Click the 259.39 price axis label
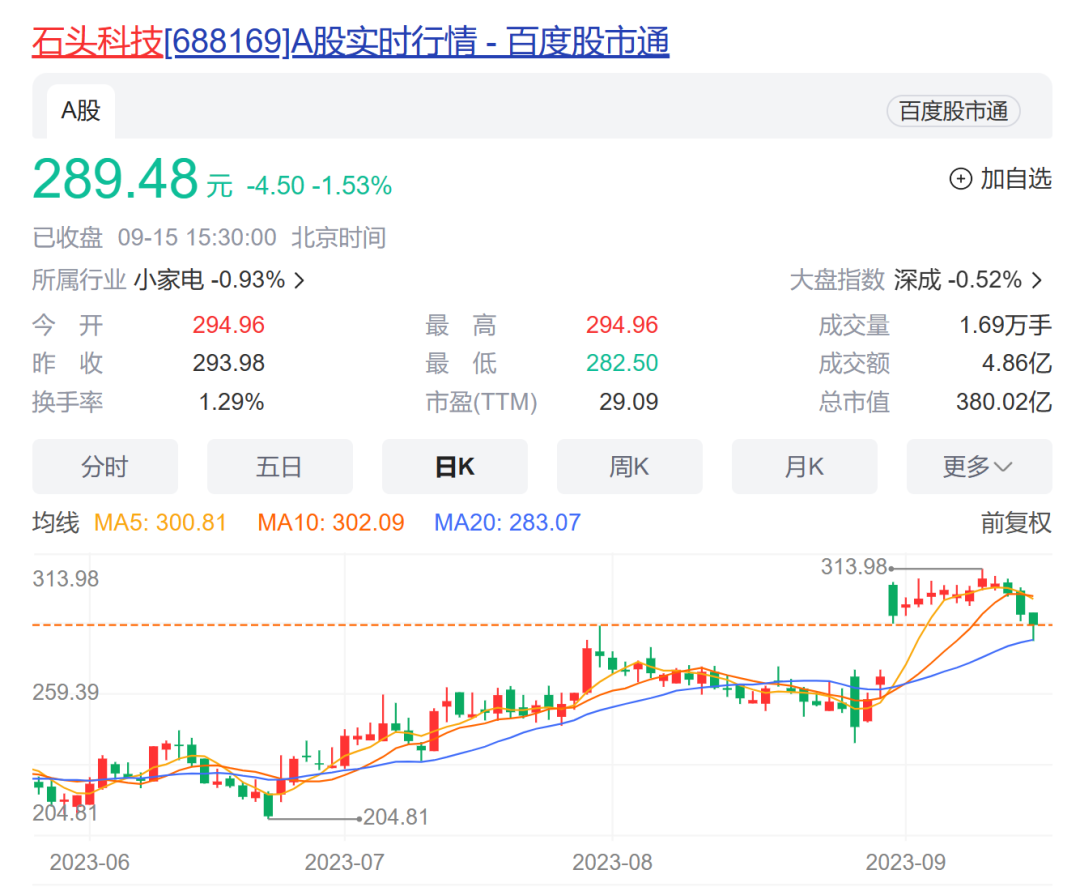The height and width of the screenshot is (887, 1080). point(65,692)
